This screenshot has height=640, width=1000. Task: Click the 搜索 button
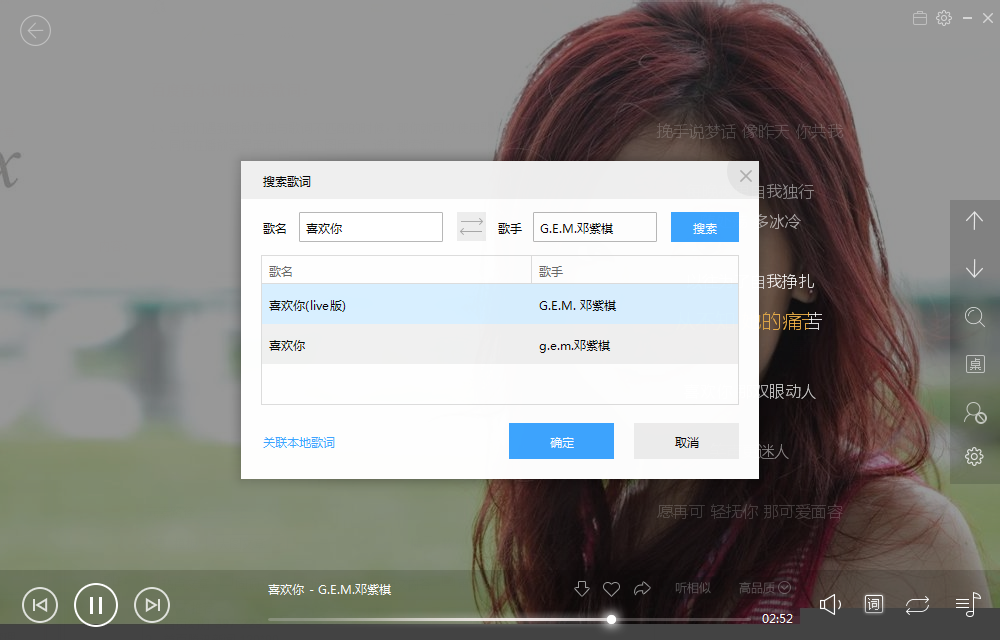click(705, 227)
